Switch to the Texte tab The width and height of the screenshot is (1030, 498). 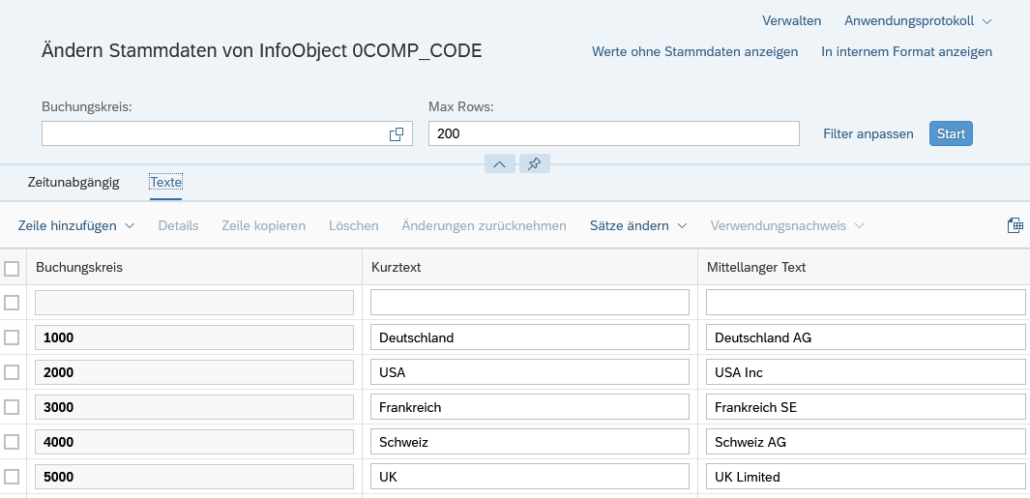tap(166, 182)
